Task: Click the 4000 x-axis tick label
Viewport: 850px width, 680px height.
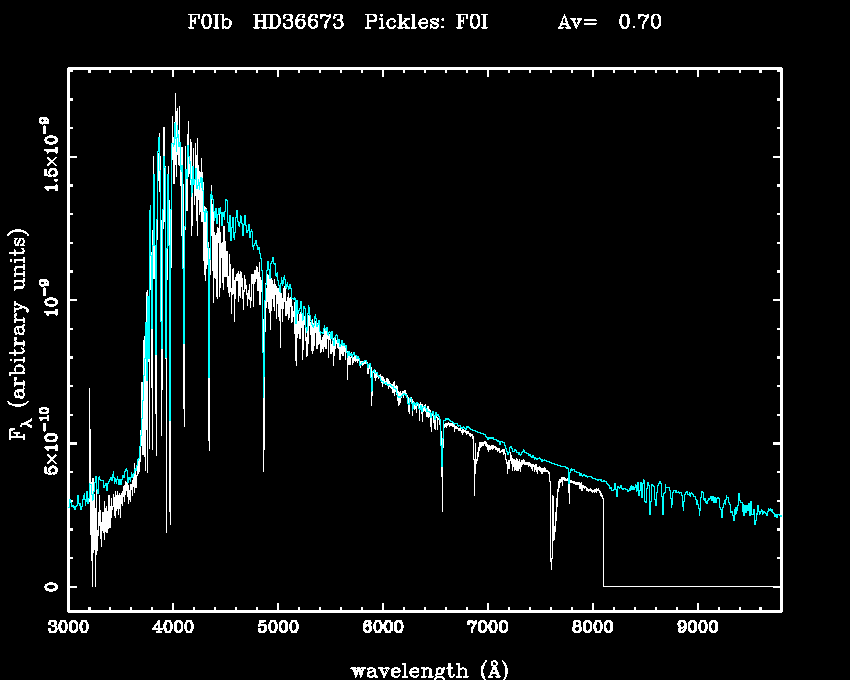Action: pyautogui.click(x=173, y=628)
